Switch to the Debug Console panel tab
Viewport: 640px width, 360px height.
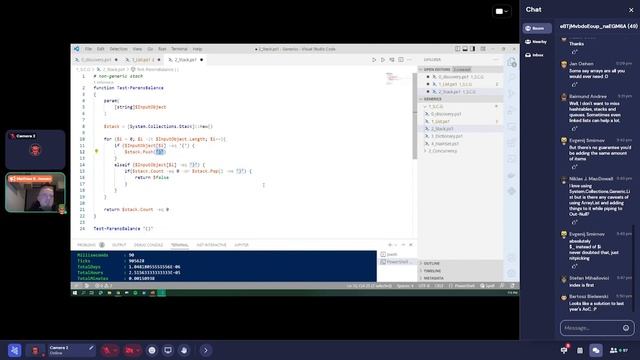click(149, 245)
